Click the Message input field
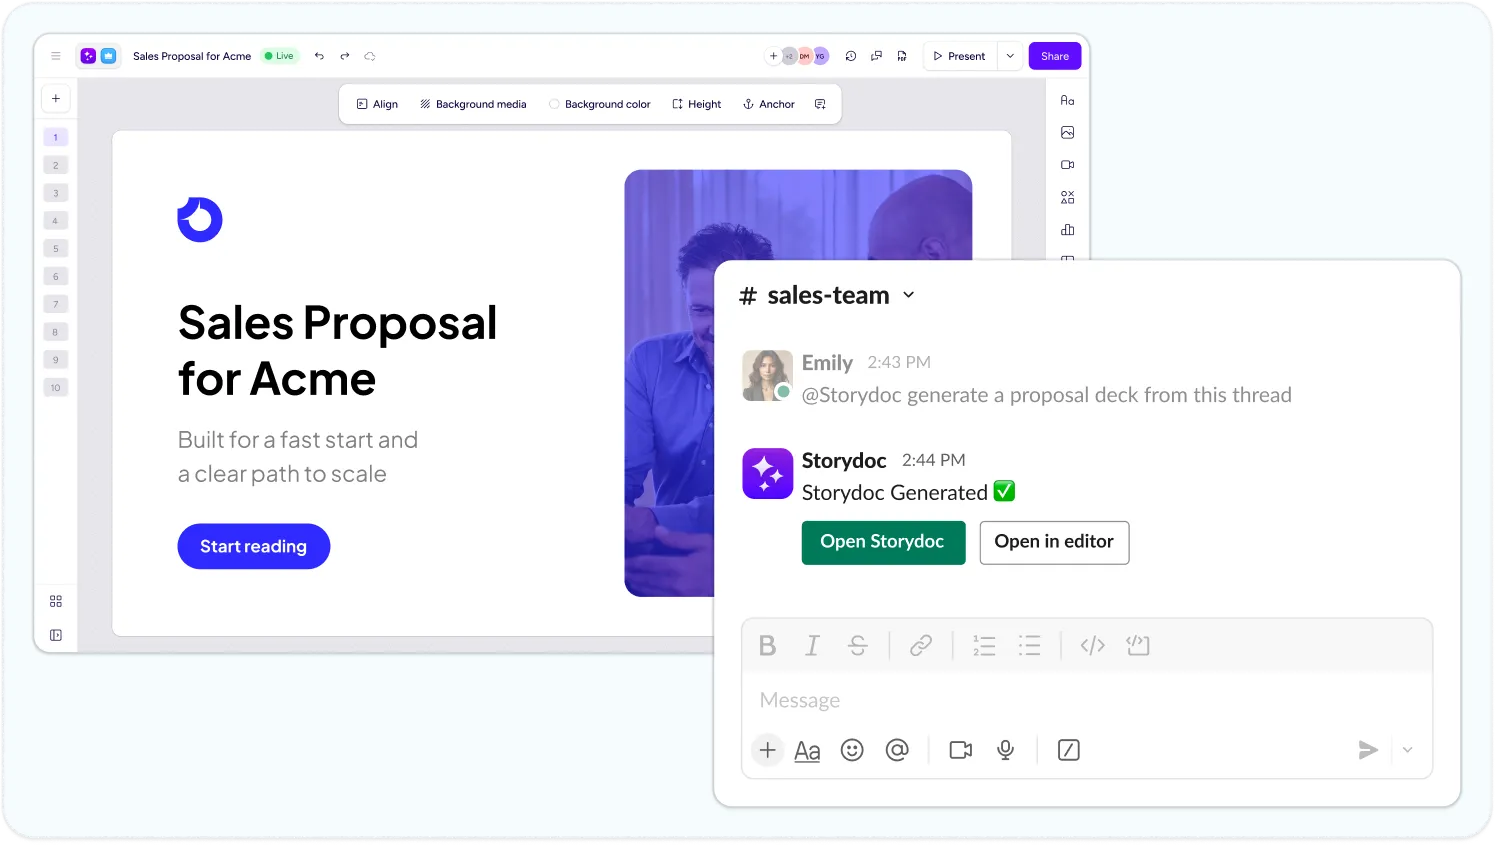 click(1087, 700)
